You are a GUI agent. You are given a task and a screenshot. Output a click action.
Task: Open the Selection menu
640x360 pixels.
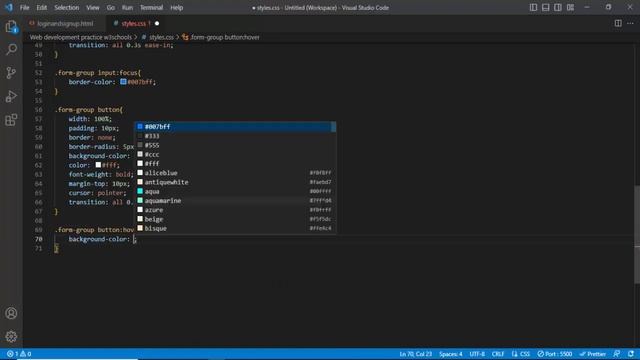point(67,8)
